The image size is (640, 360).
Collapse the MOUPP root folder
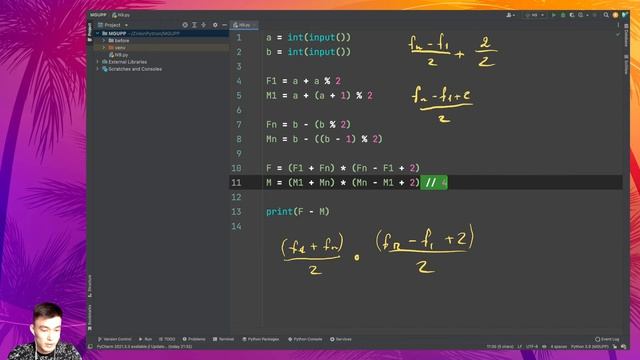click(98, 33)
